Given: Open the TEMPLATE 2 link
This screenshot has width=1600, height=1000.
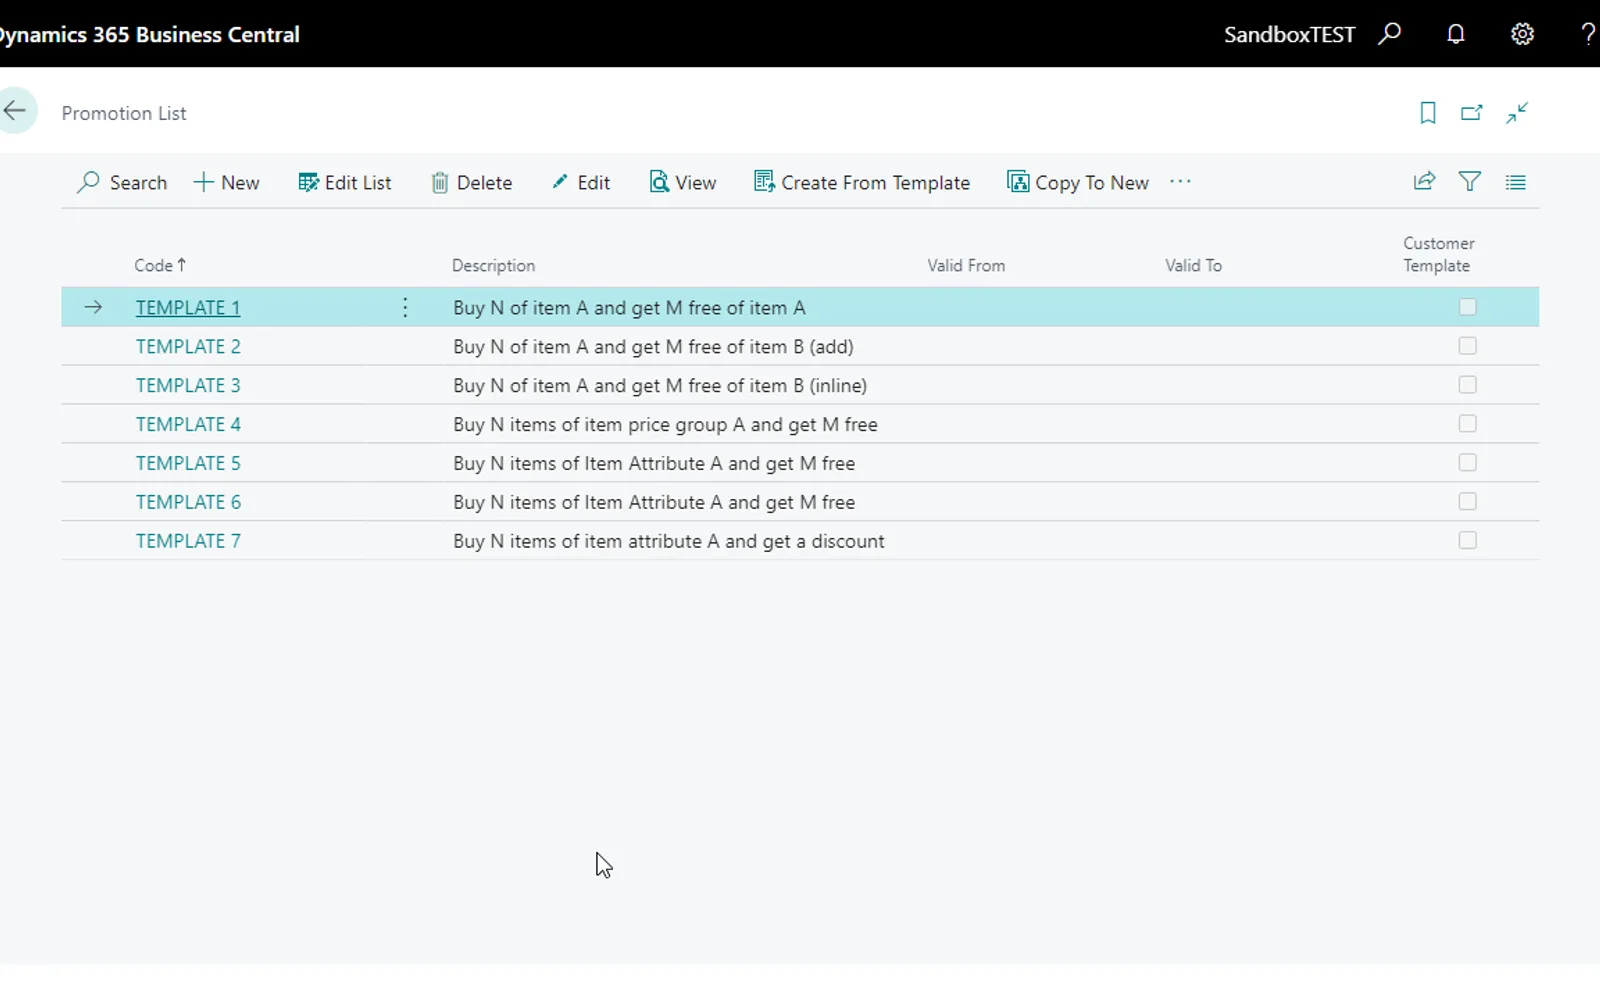Looking at the screenshot, I should (188, 347).
